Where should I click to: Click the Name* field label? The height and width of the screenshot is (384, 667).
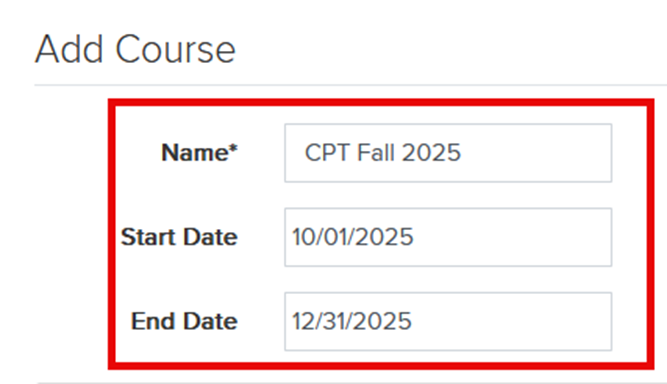[x=199, y=152]
